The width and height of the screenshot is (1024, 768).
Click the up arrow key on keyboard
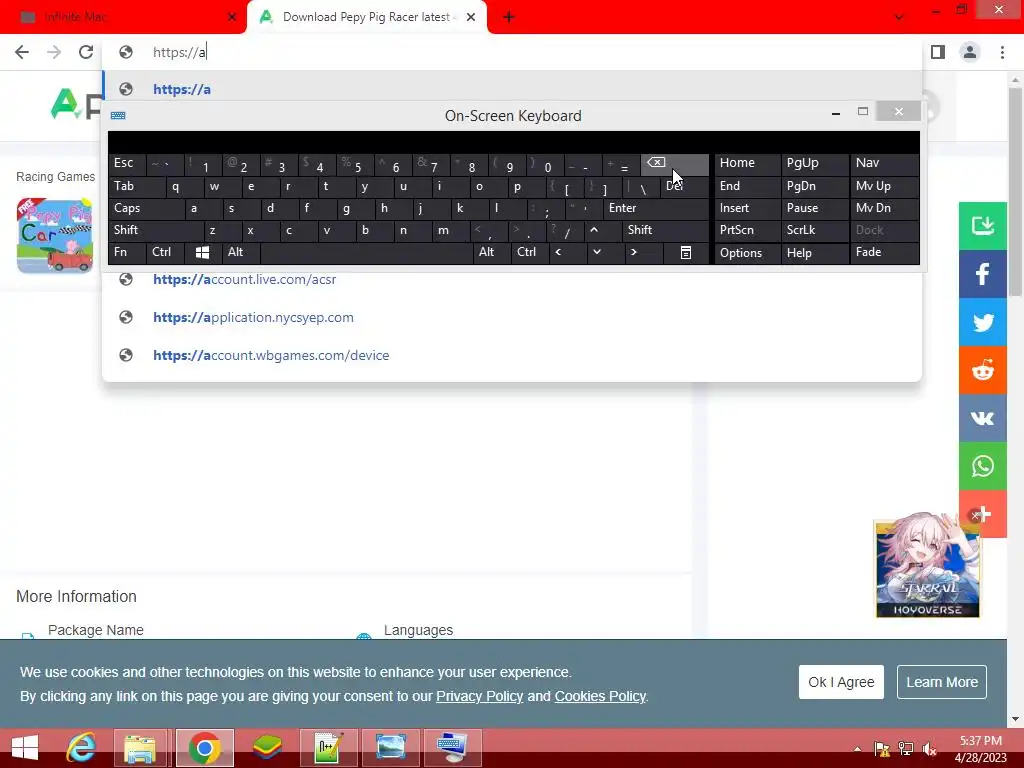594,230
